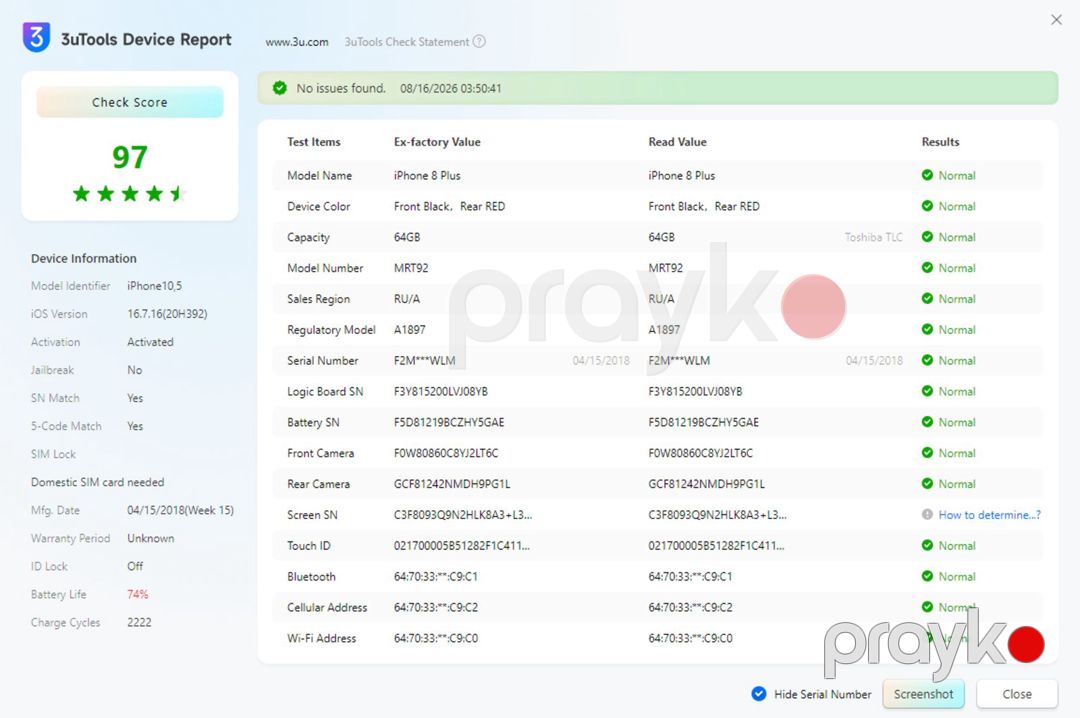Click the Regulatory Model ex-factory value A1897
The width and height of the screenshot is (1080, 718).
pos(410,329)
